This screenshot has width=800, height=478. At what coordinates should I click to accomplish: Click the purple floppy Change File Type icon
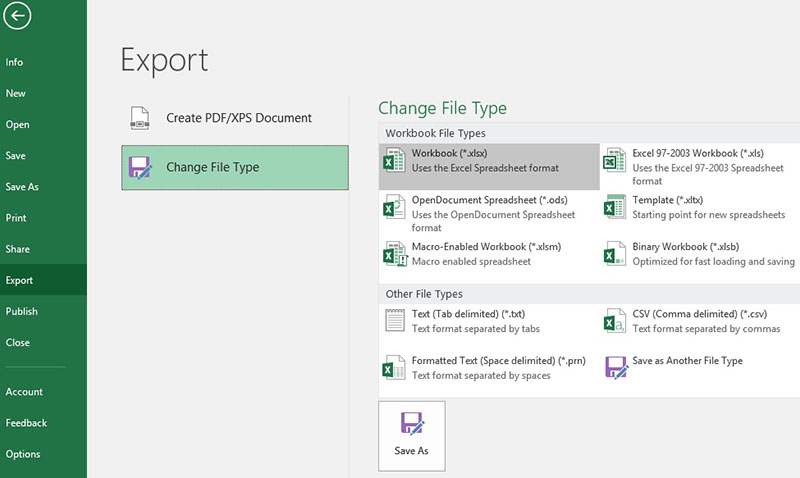point(140,167)
